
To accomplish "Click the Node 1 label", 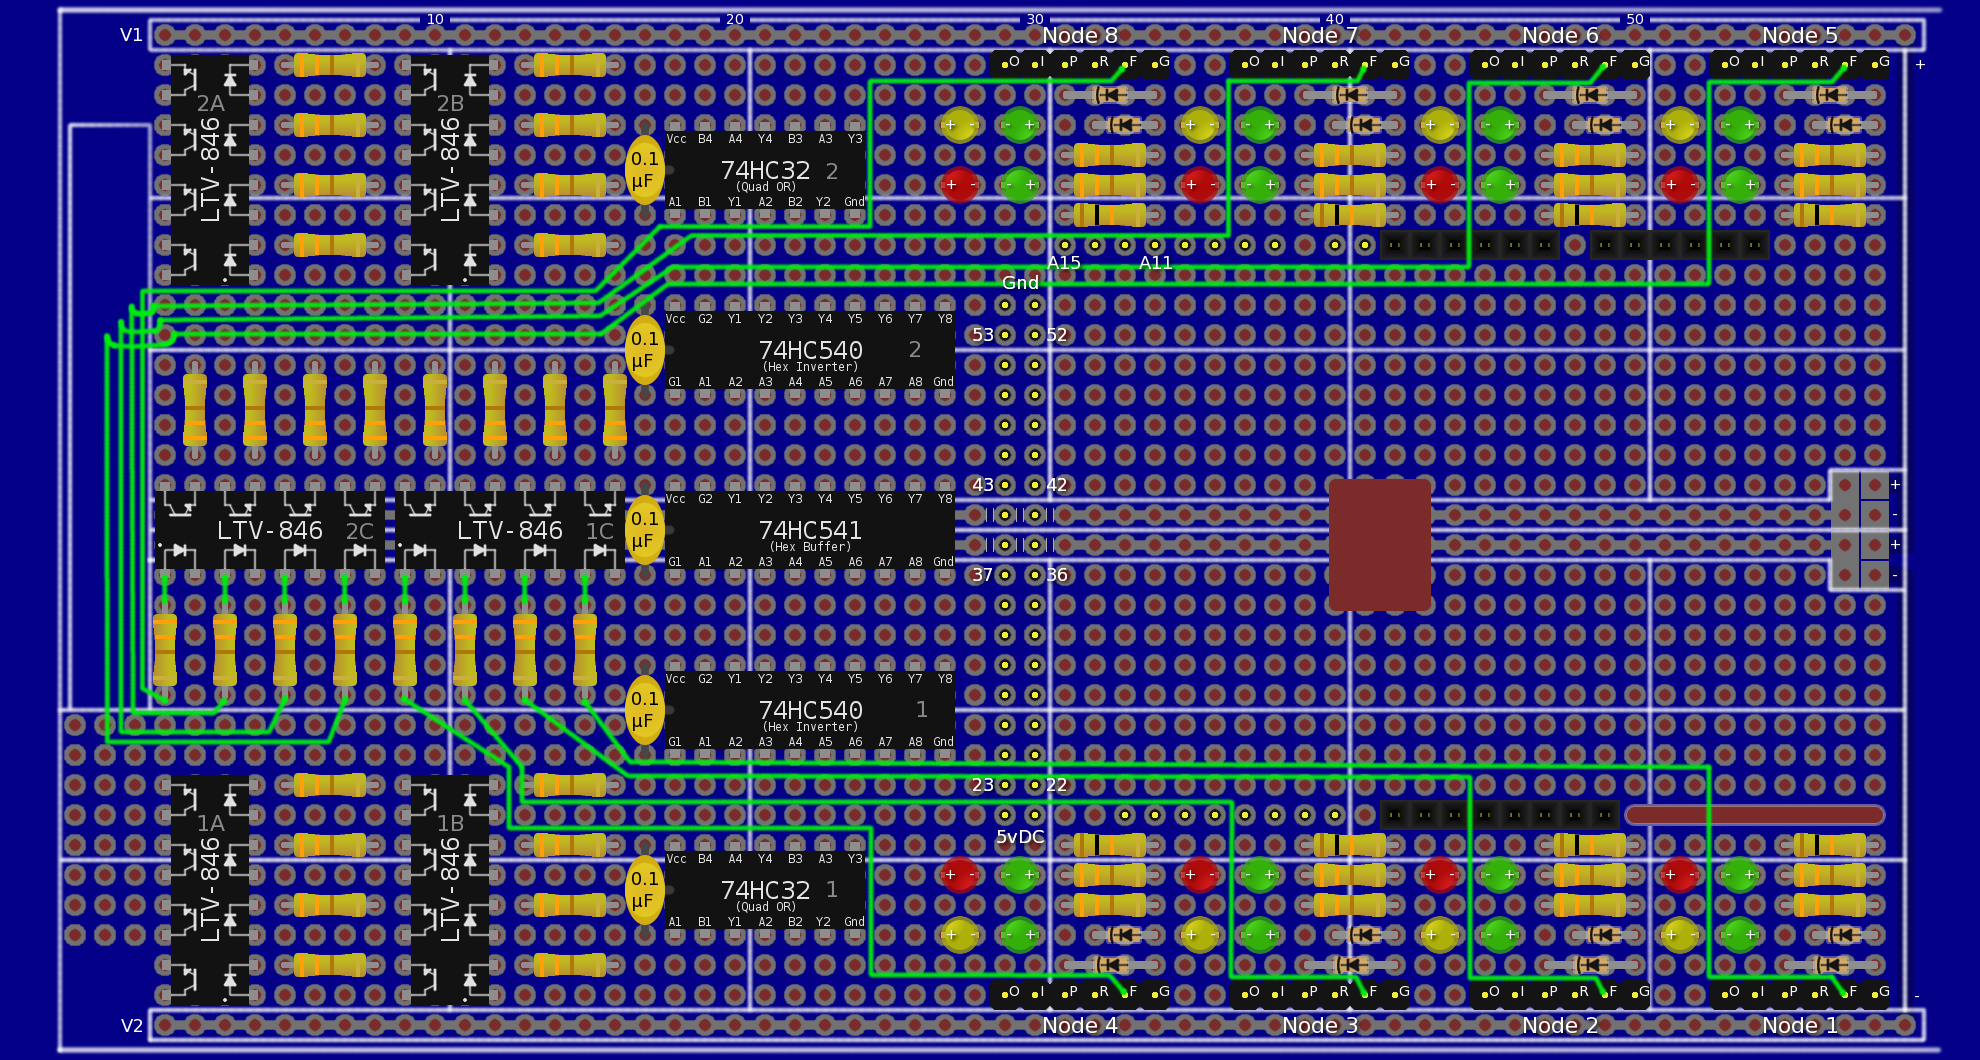I will pyautogui.click(x=1799, y=1025).
